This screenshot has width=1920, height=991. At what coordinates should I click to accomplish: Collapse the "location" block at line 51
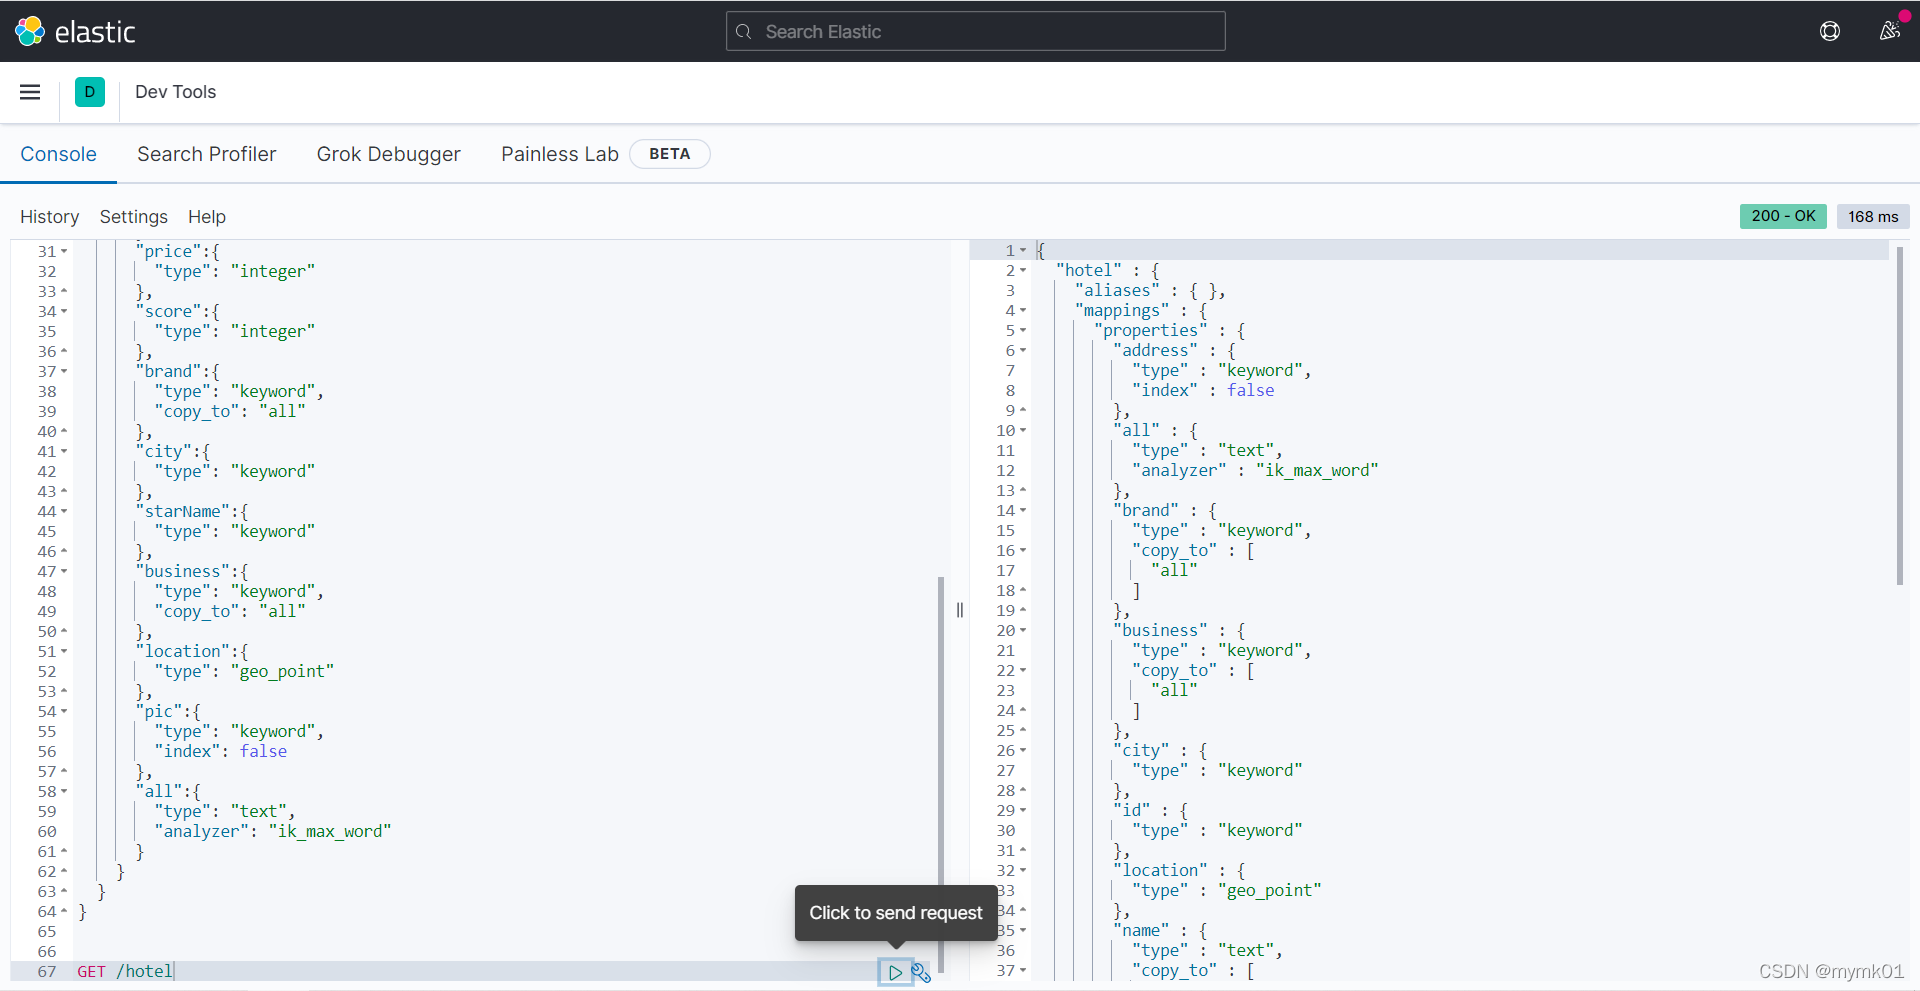pyautogui.click(x=64, y=652)
